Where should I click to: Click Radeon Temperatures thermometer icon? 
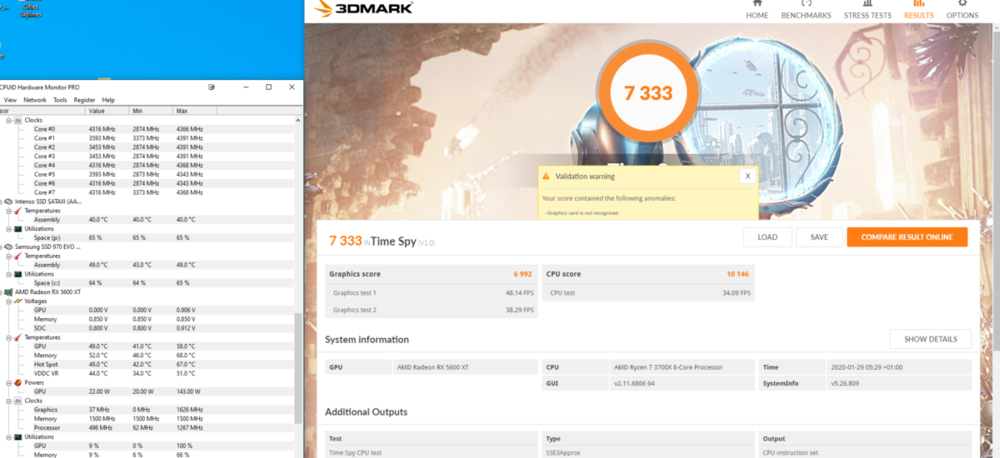click(x=18, y=337)
